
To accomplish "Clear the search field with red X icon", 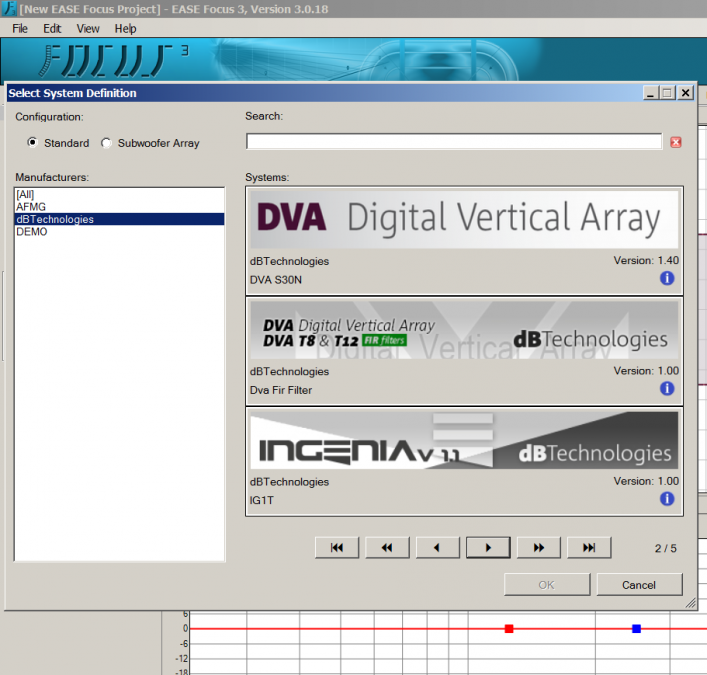I will click(x=675, y=142).
